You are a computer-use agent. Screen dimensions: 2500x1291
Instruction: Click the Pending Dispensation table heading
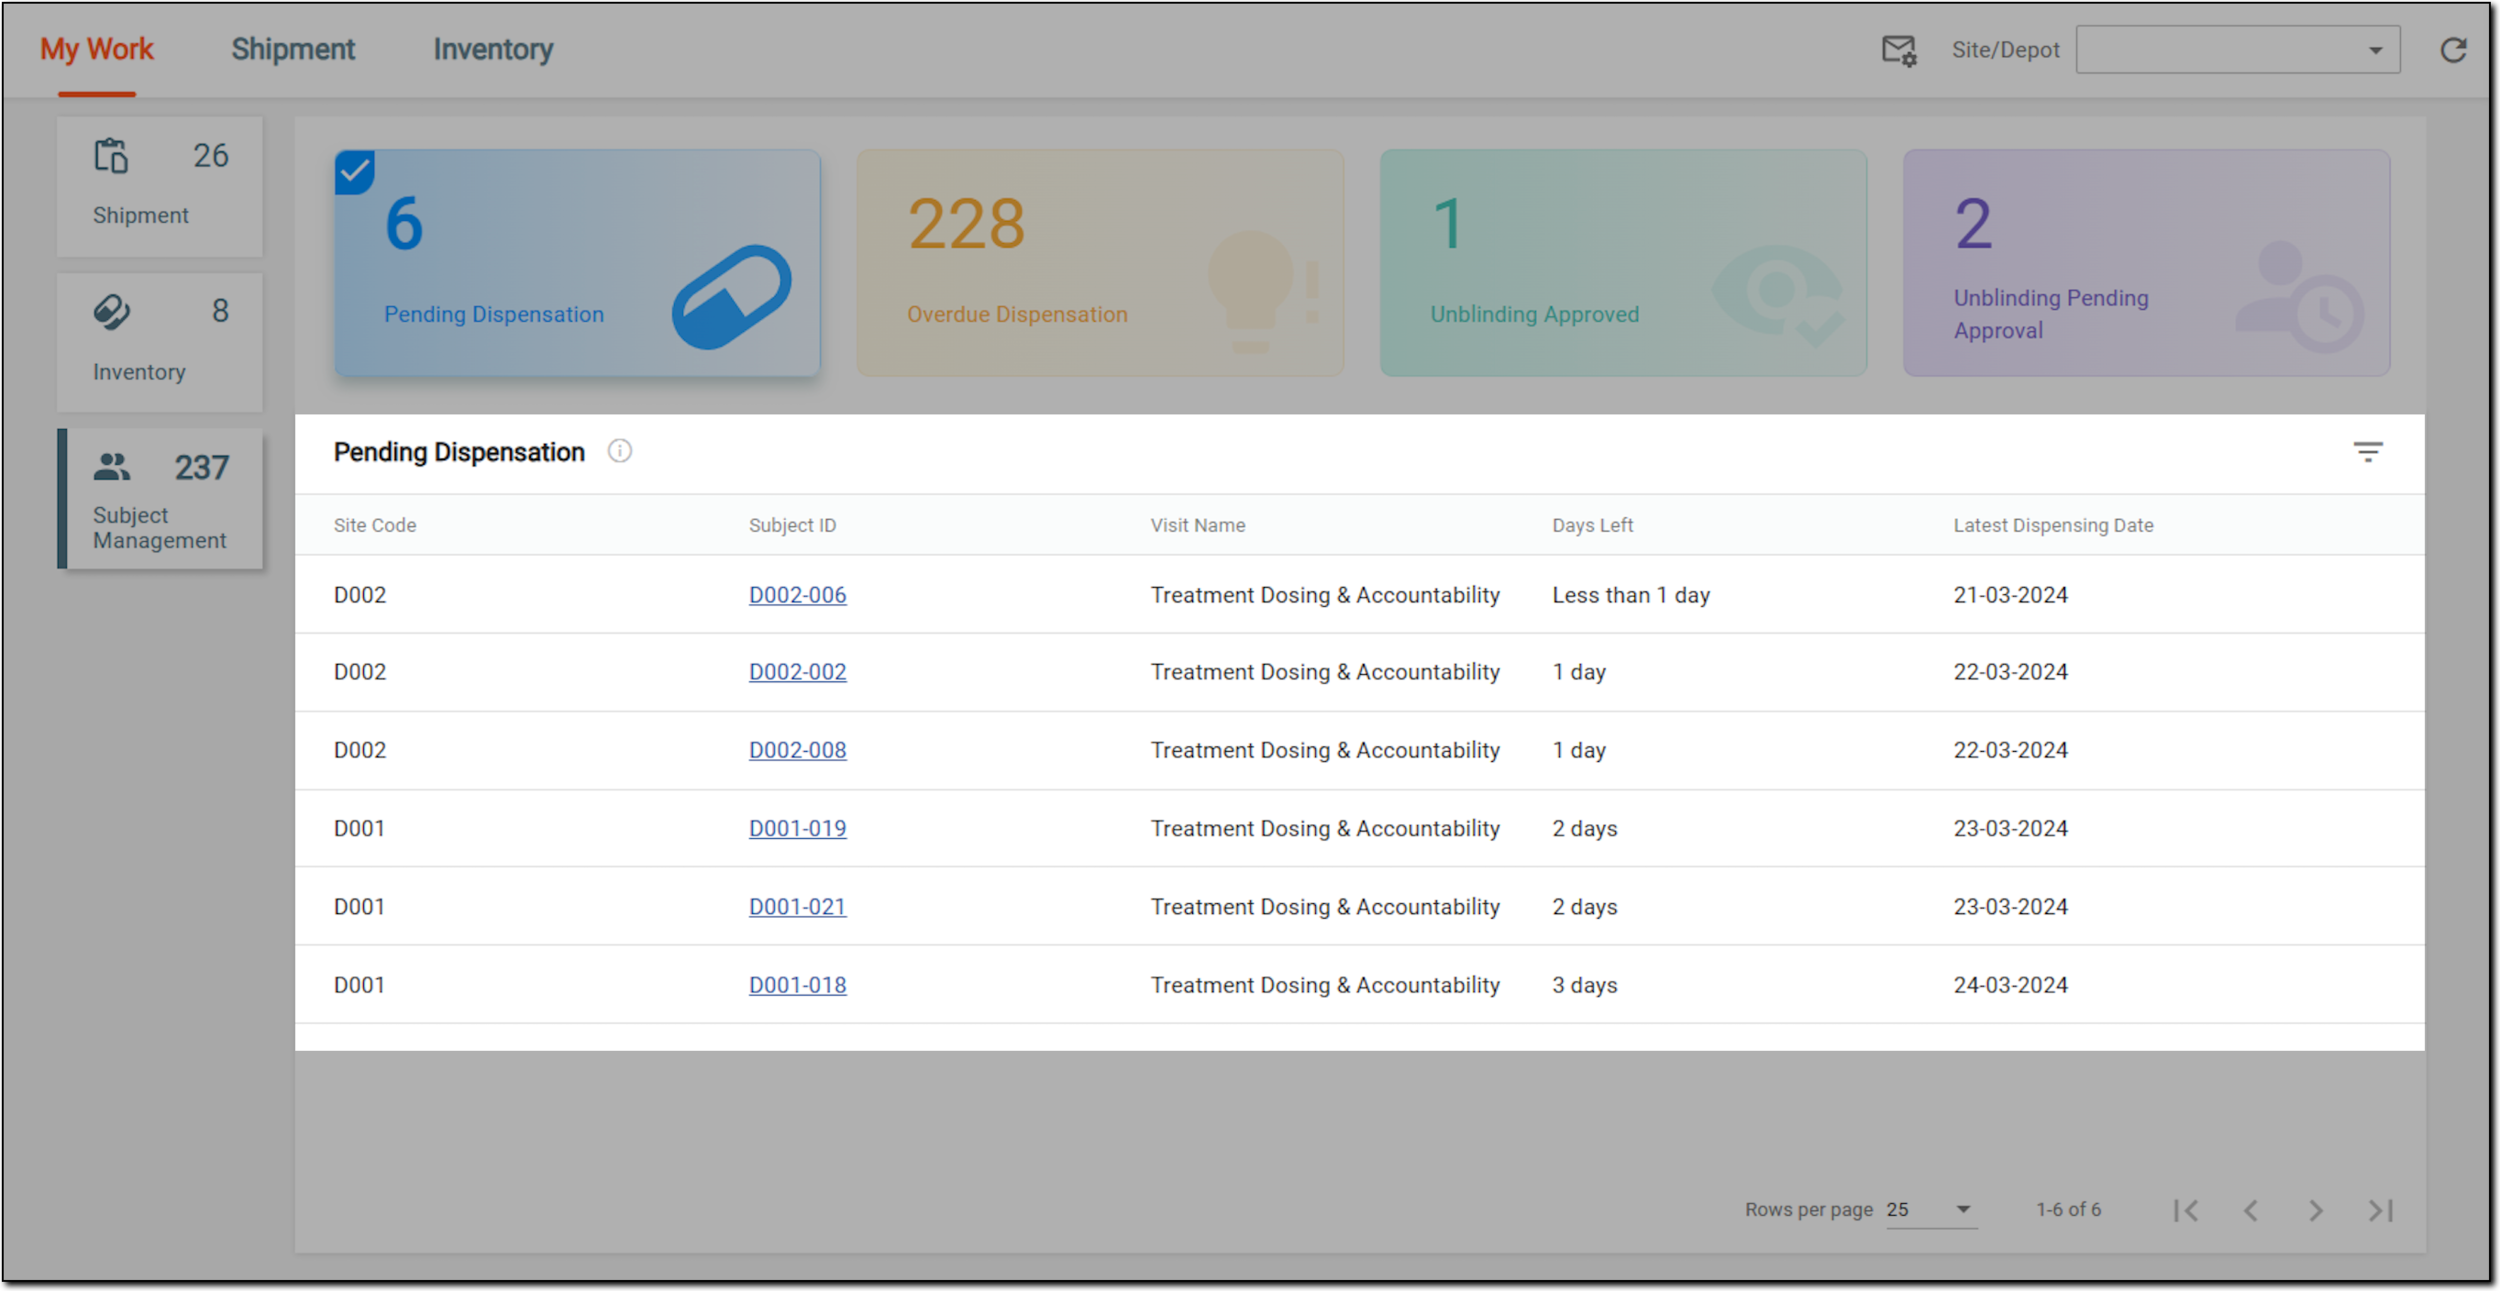459,452
